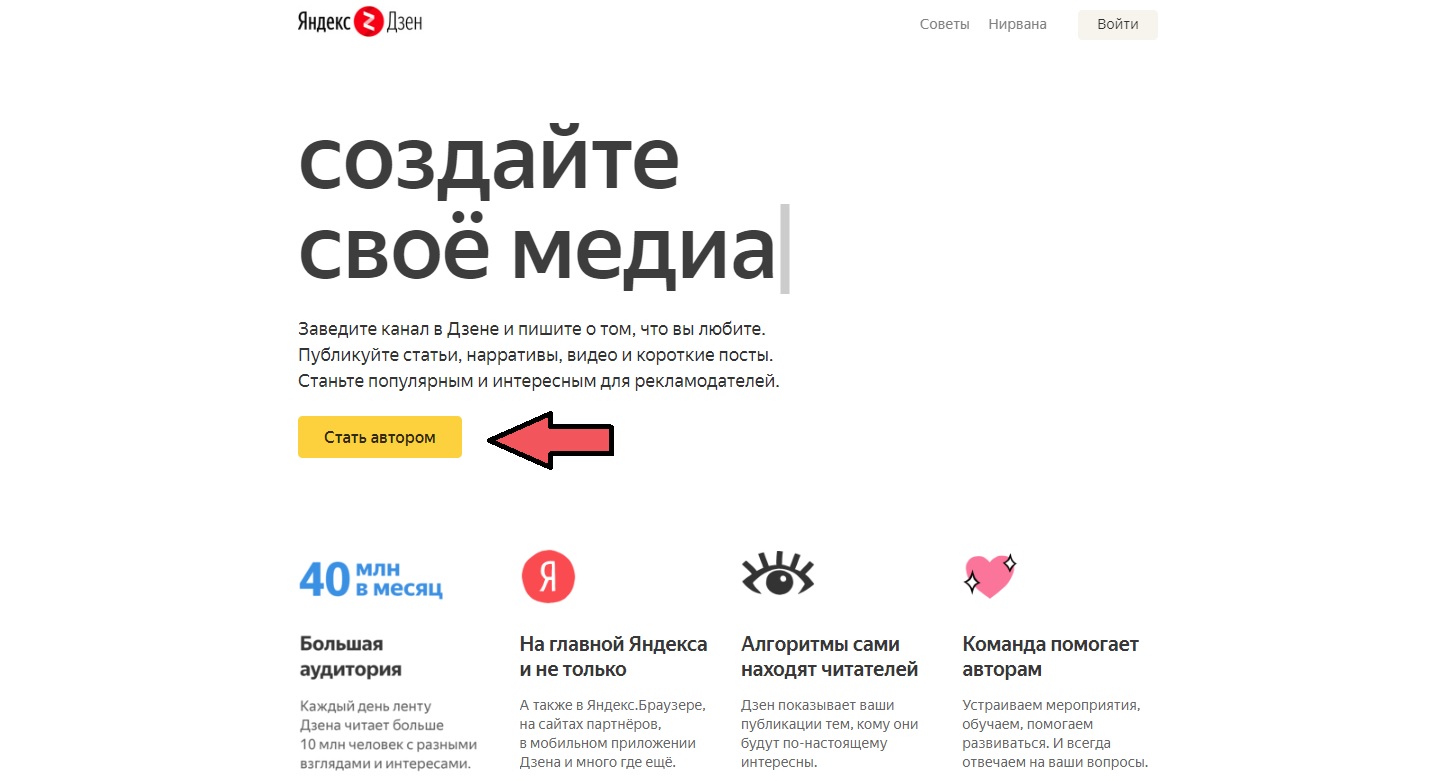Click the red arrow pointing left
This screenshot has height=781, width=1439.
point(550,439)
